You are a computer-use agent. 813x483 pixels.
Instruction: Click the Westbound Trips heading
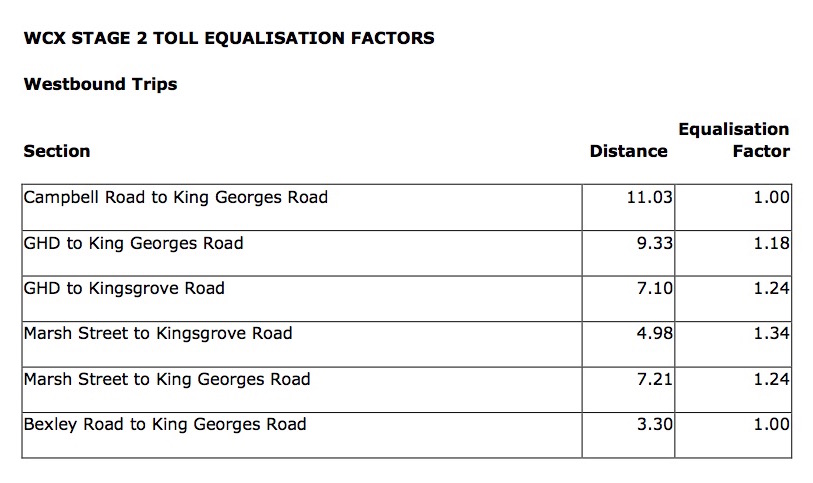100,84
